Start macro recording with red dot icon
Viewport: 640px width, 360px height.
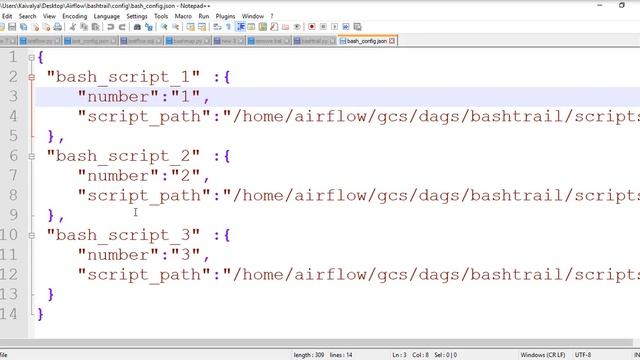(x=312, y=27)
